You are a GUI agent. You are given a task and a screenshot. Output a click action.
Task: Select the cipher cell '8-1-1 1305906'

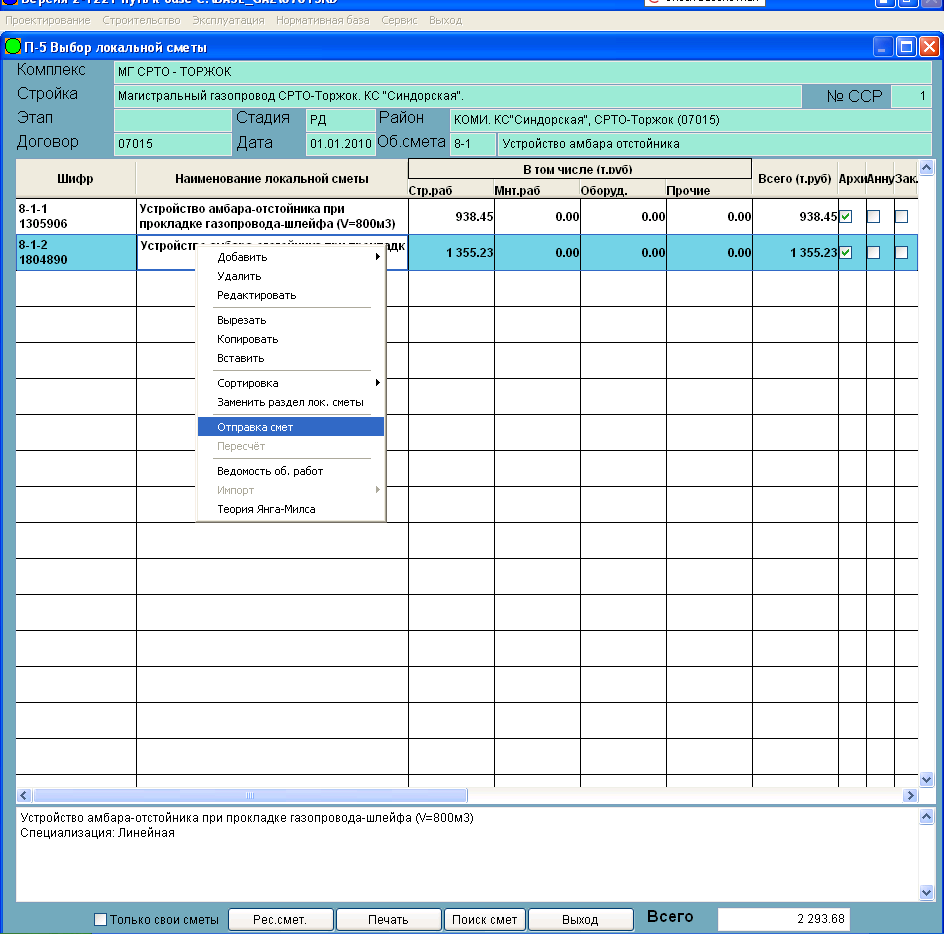coord(76,216)
